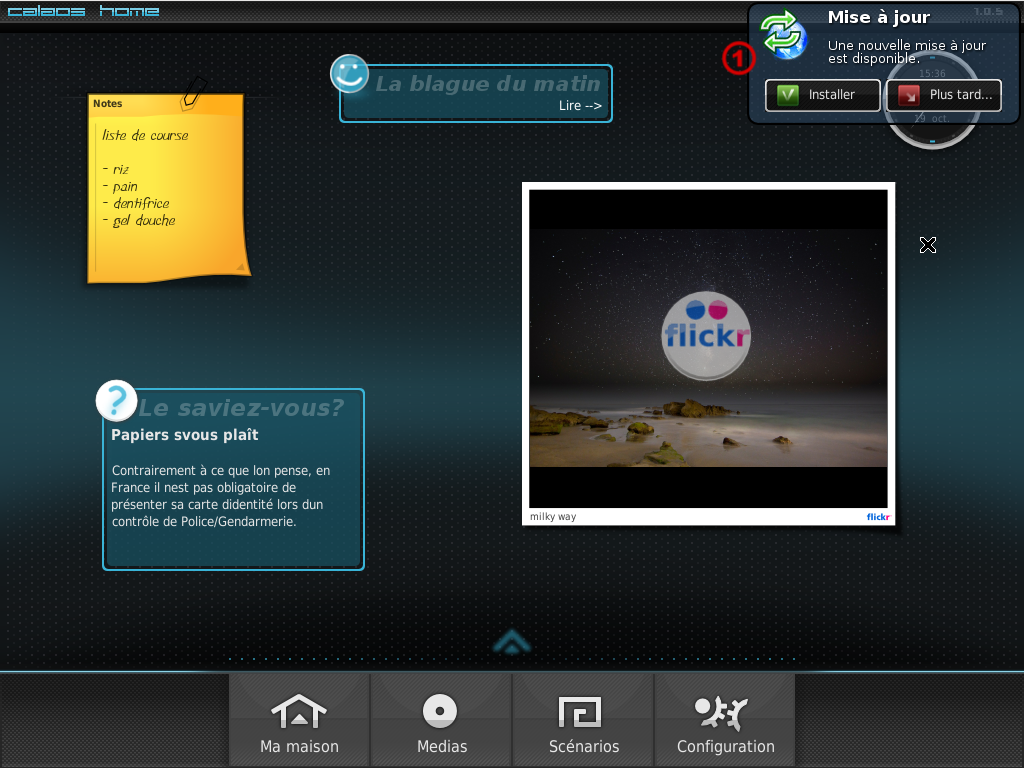Click the green check icon on Installer
Viewport: 1024px width, 768px height.
pos(788,95)
